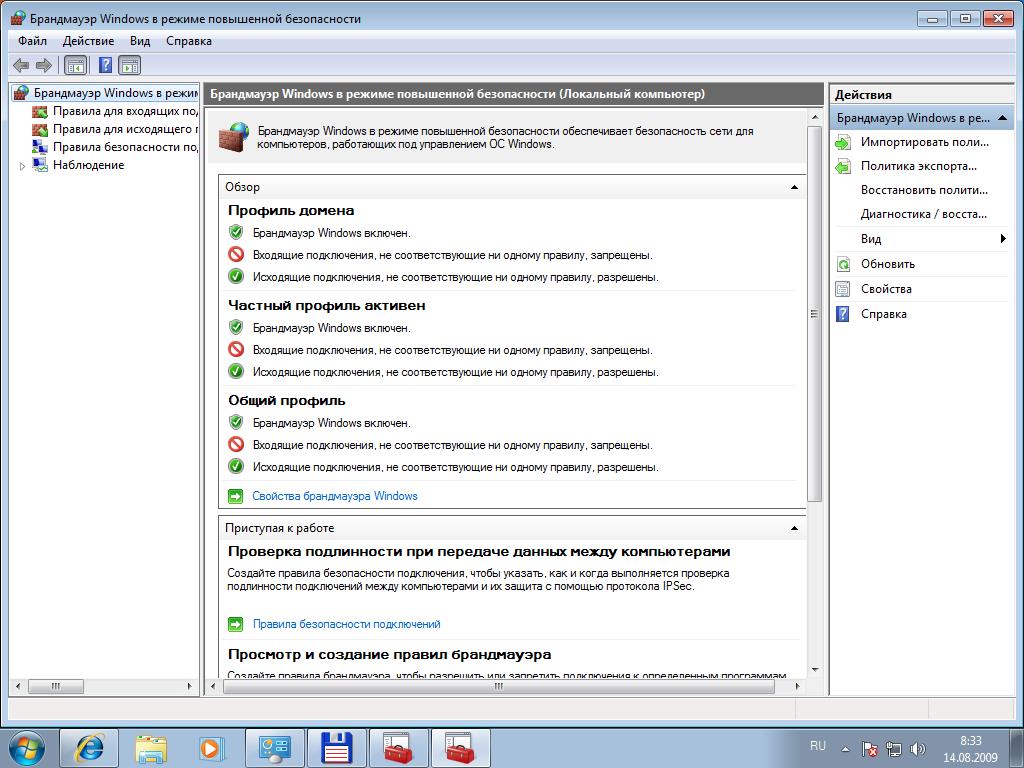Collapse the Приступая к работе section
Viewport: 1024px width, 768px height.
click(794, 528)
